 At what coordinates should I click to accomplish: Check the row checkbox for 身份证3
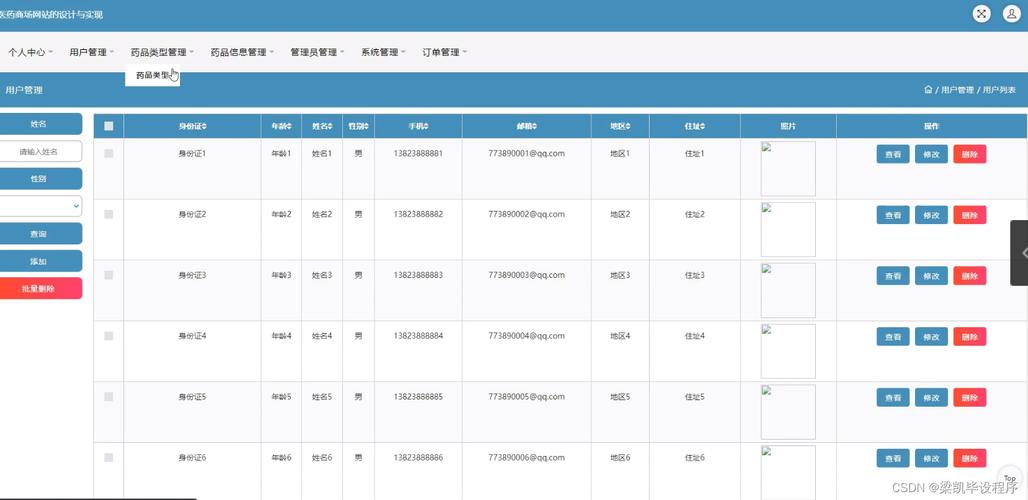click(109, 275)
